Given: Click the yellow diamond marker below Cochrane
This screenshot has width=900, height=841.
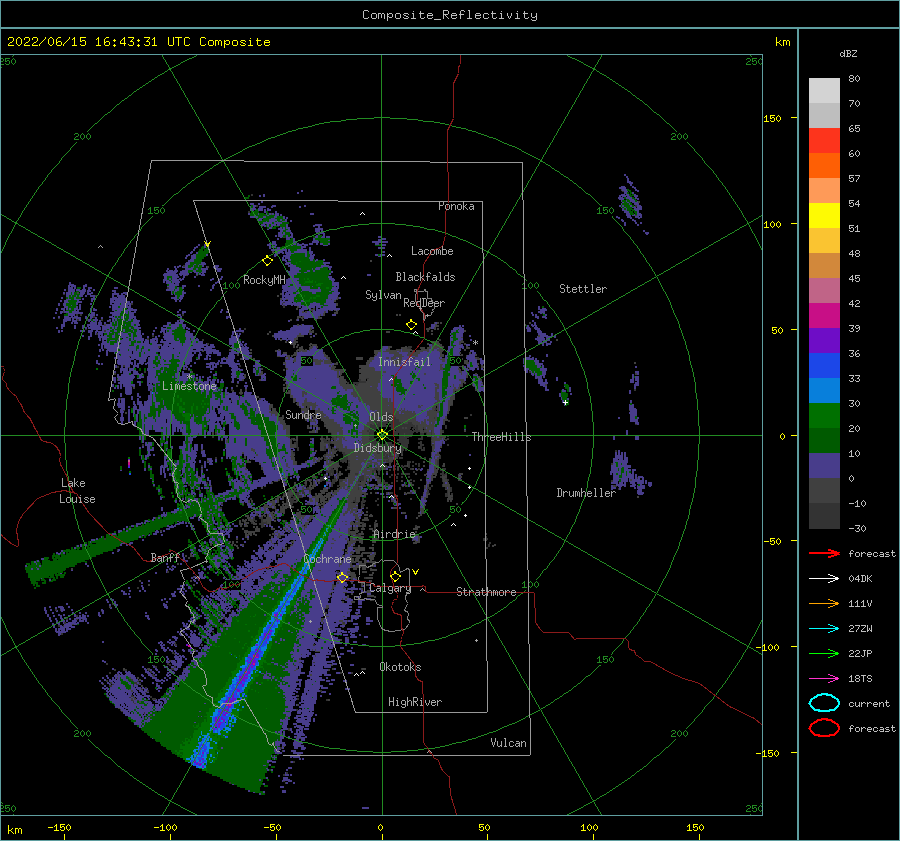Looking at the screenshot, I should coord(342,577).
